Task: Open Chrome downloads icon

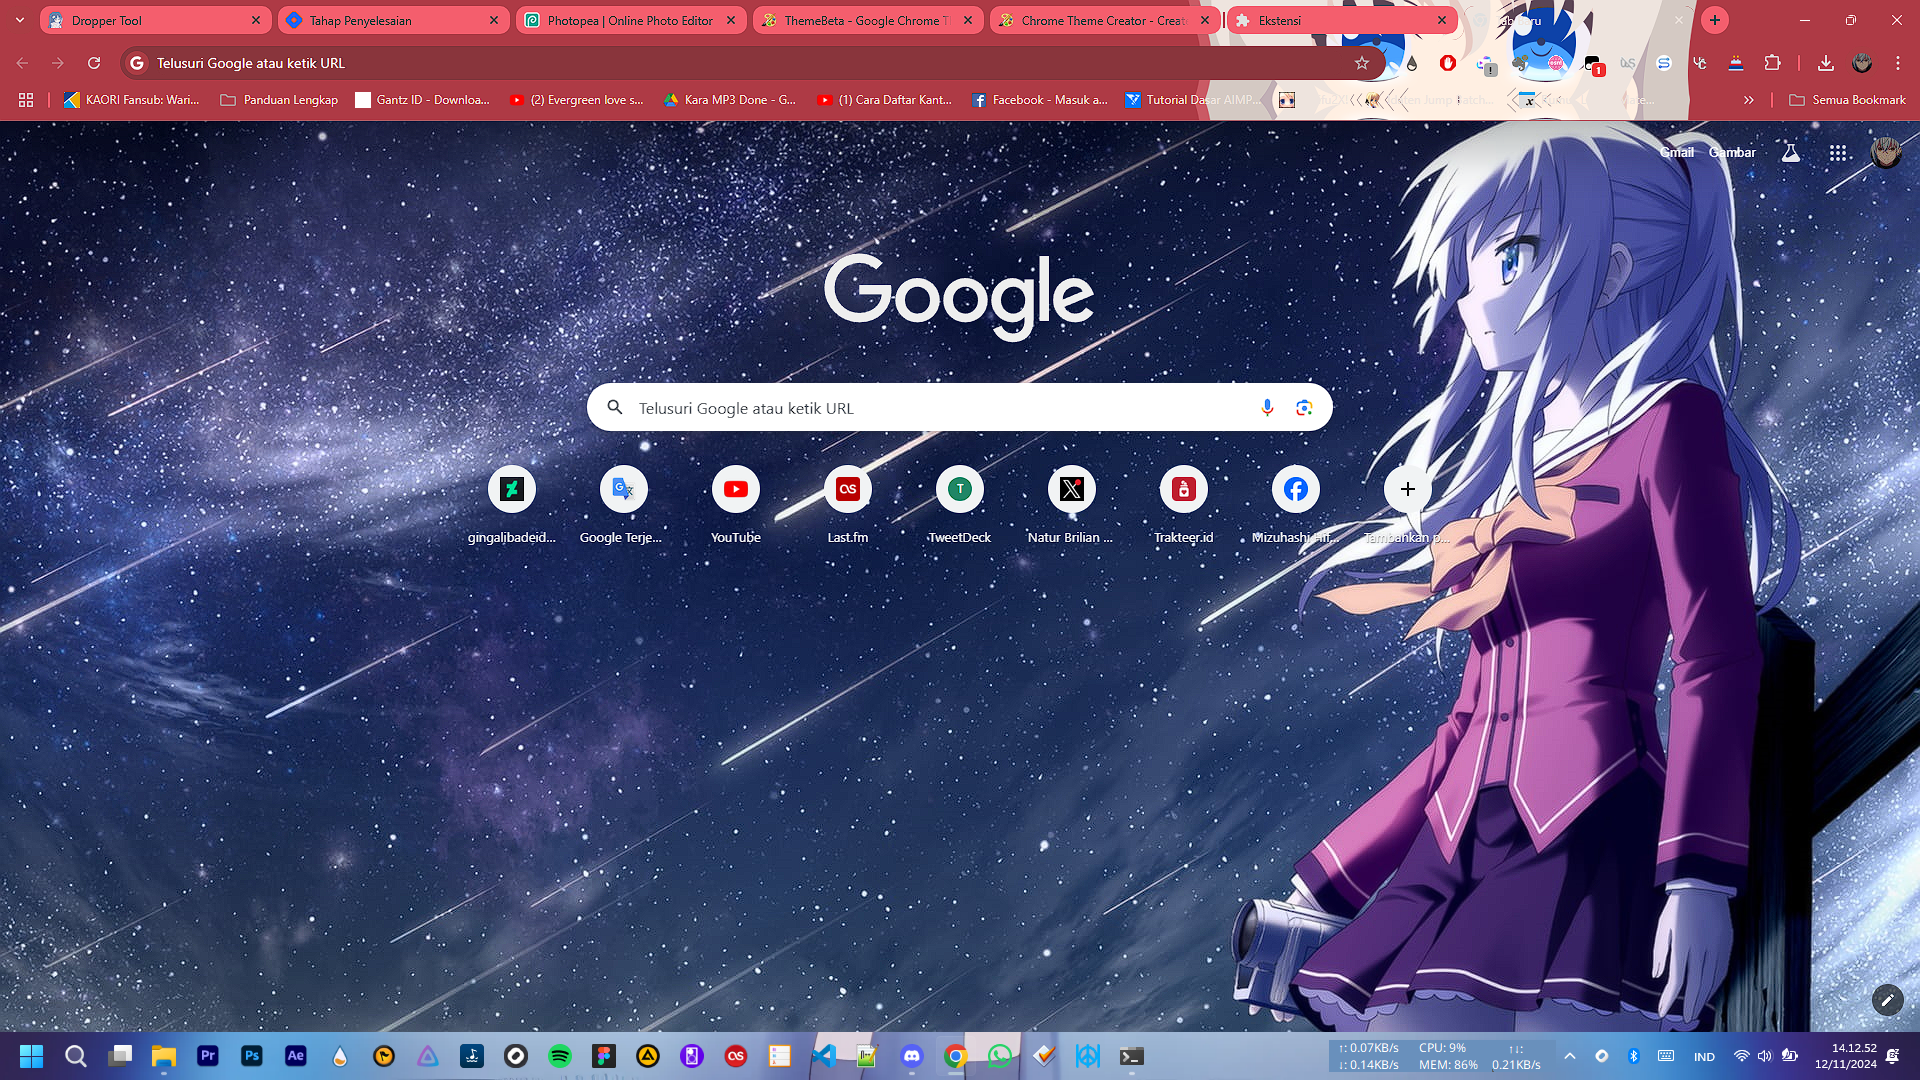Action: 1825,63
